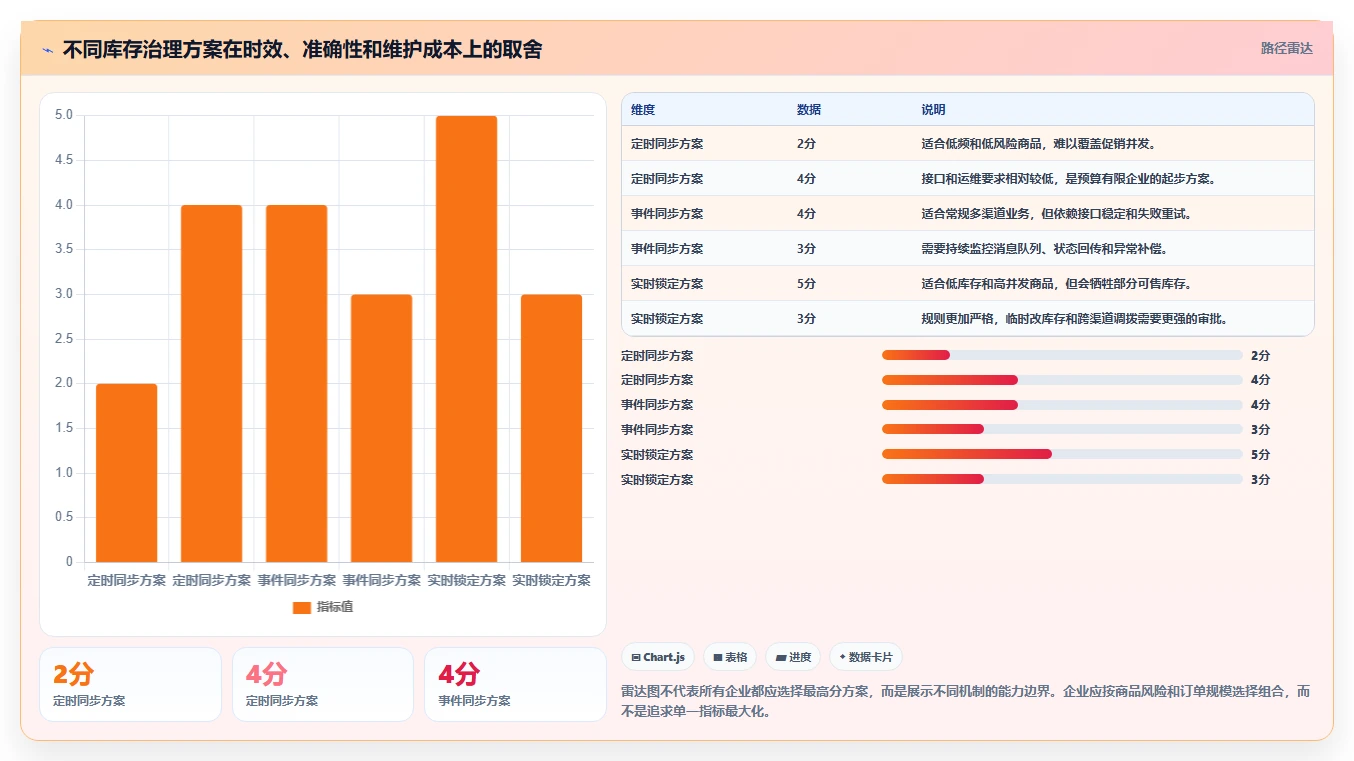Click the 事件同步方案 progress bar showing 3分

pyautogui.click(x=1062, y=429)
